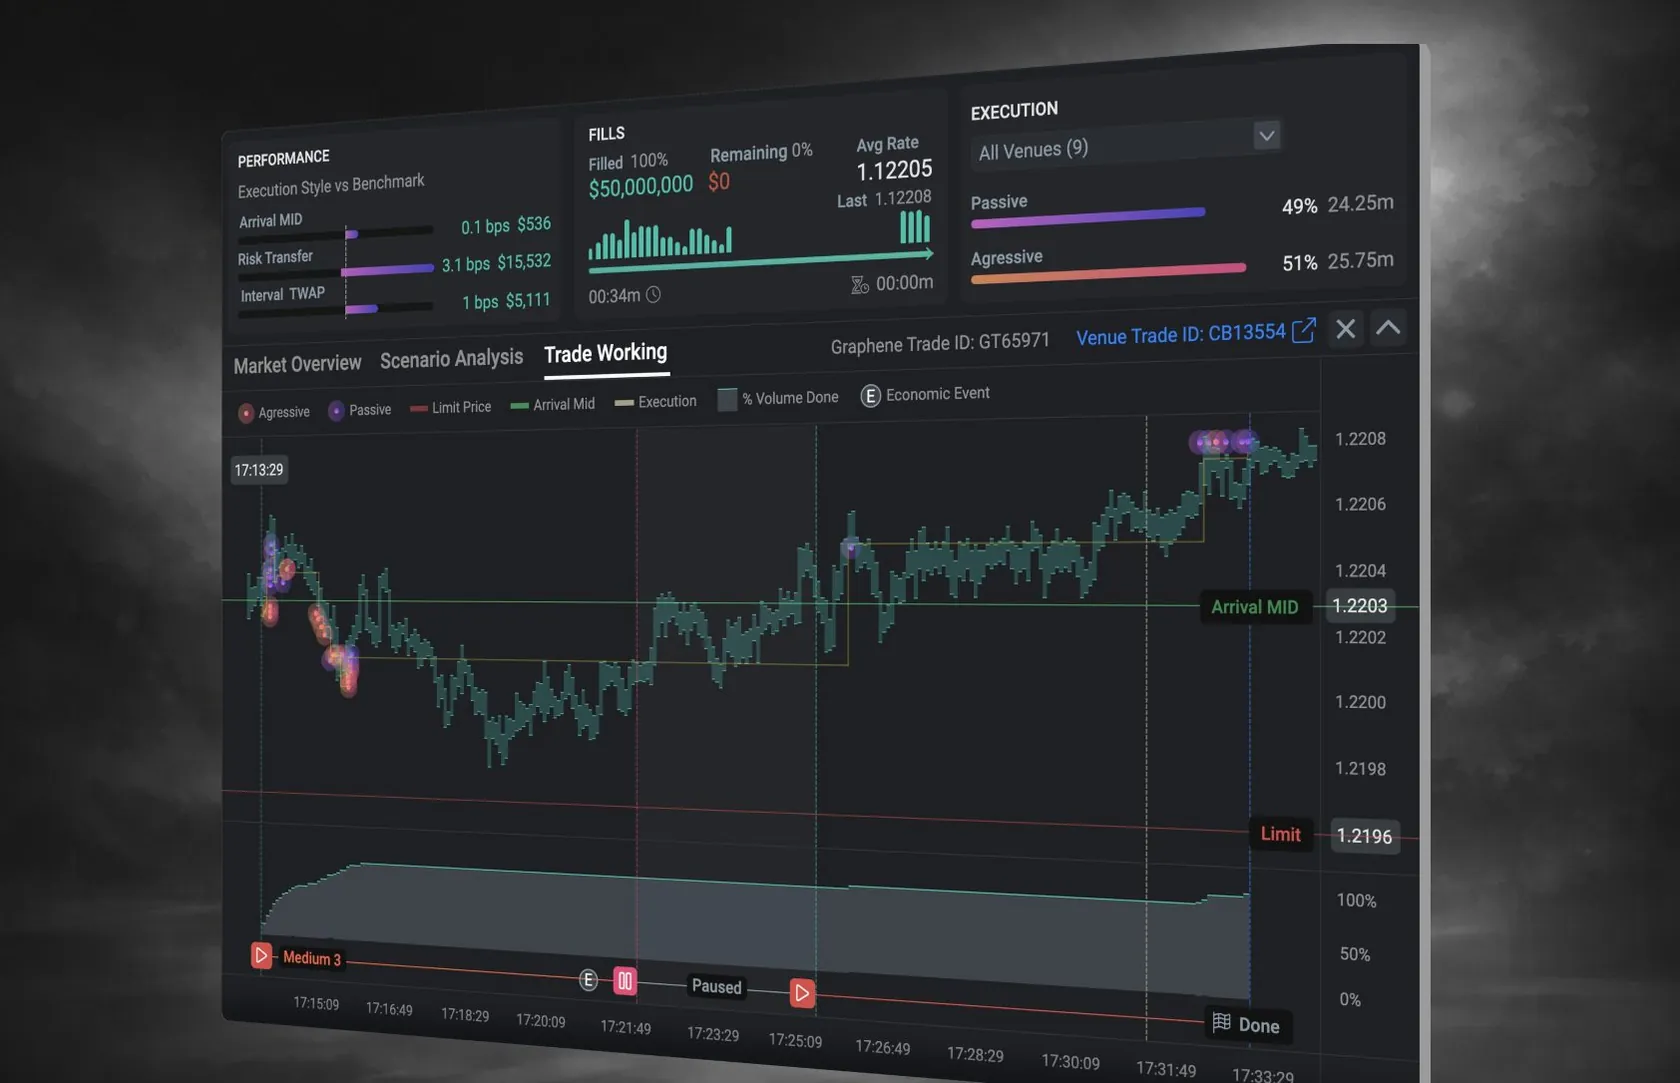Click the passive fill cluster at chart top right
The height and width of the screenshot is (1083, 1680).
[1222, 441]
